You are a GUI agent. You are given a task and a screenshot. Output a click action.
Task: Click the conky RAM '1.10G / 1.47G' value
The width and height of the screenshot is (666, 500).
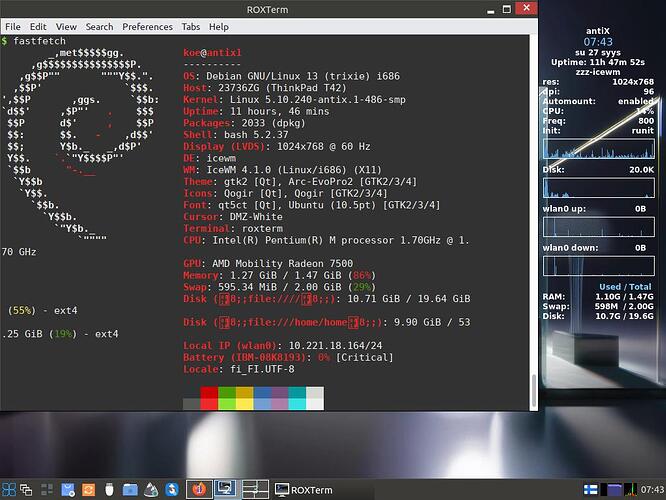pos(624,297)
